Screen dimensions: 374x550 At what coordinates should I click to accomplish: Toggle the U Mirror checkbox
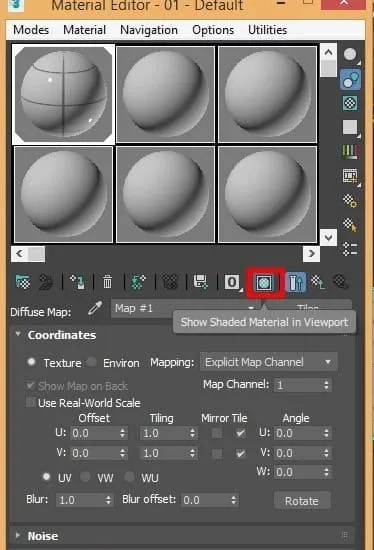[217, 433]
